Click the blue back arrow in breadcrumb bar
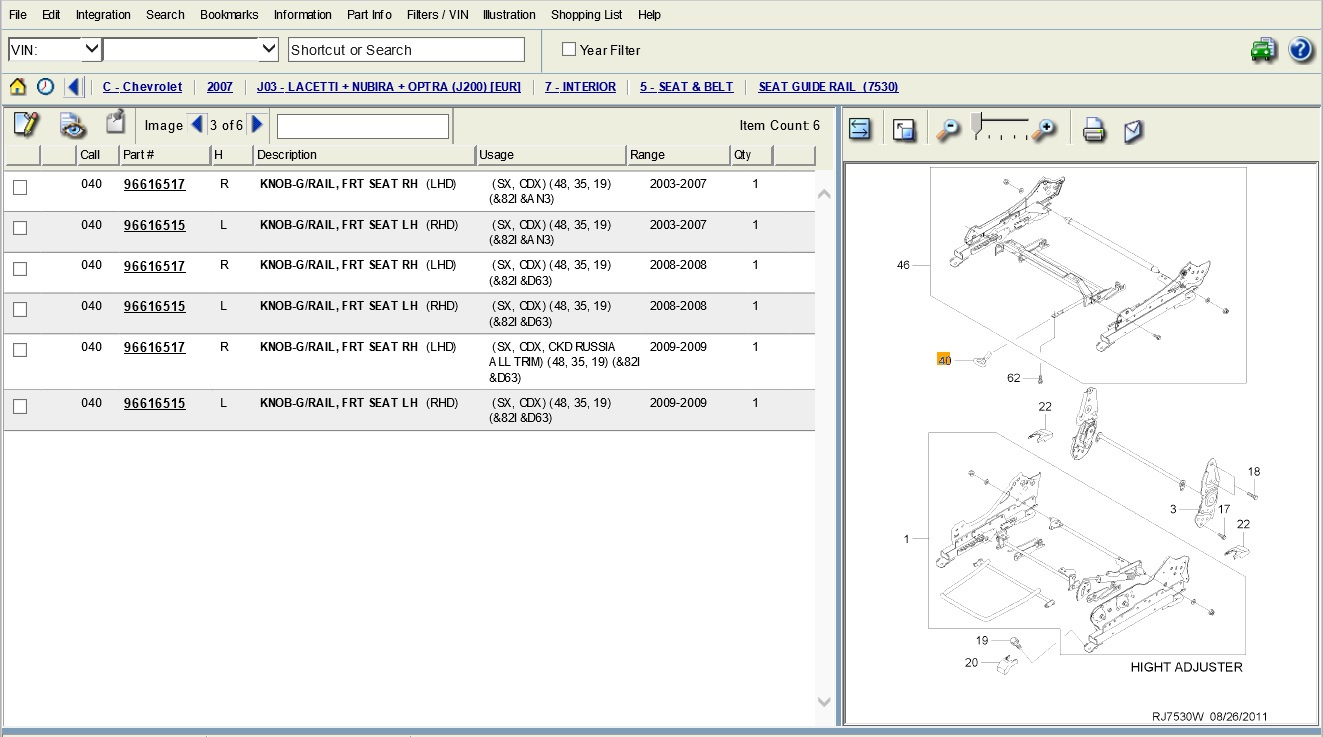Screen dimensions: 1323x737 click(73, 87)
